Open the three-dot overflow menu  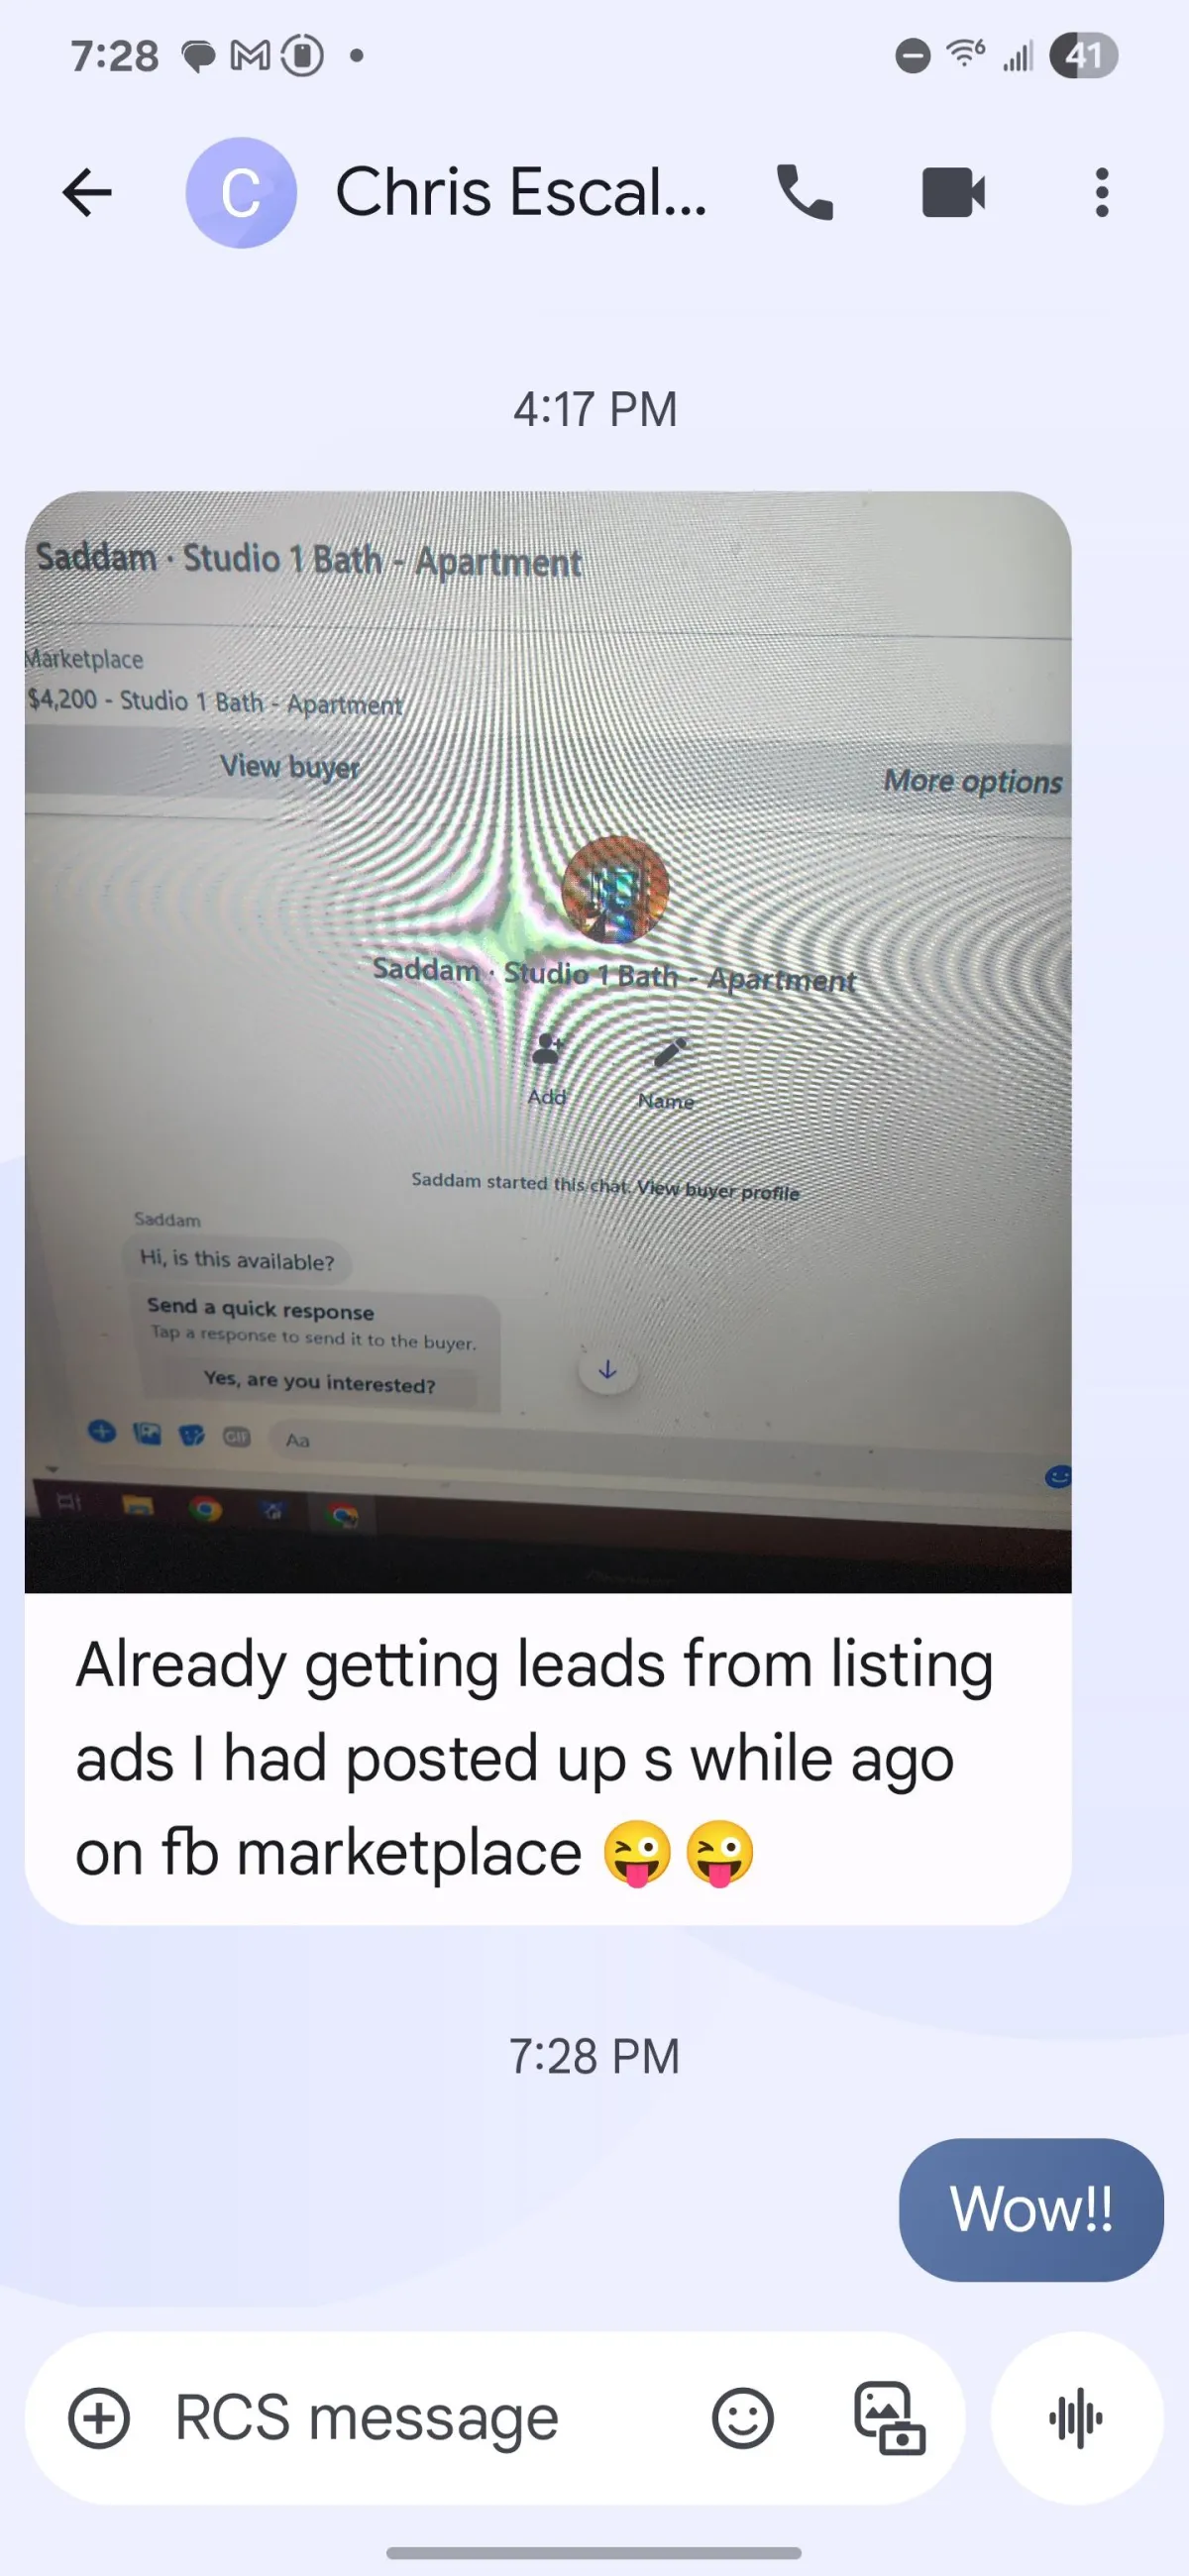point(1101,192)
